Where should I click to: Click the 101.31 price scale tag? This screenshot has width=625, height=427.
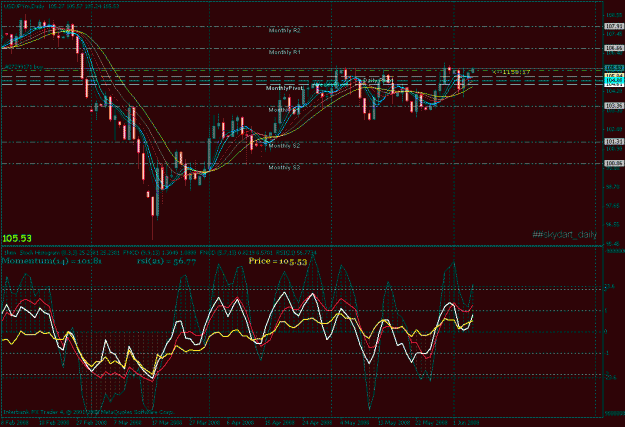[x=614, y=142]
